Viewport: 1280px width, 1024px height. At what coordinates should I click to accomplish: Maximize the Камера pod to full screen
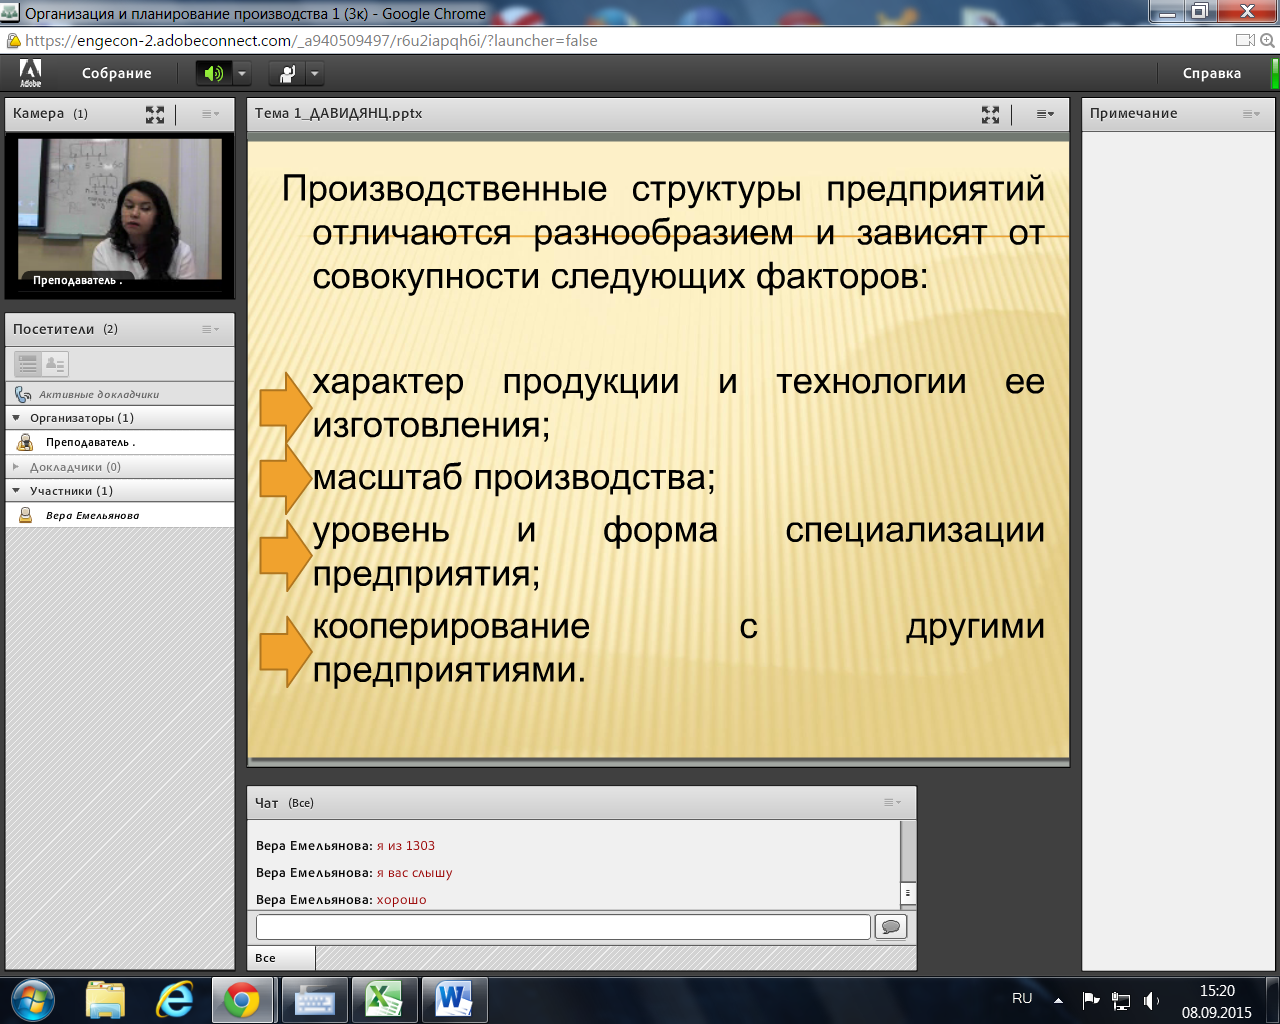point(155,114)
